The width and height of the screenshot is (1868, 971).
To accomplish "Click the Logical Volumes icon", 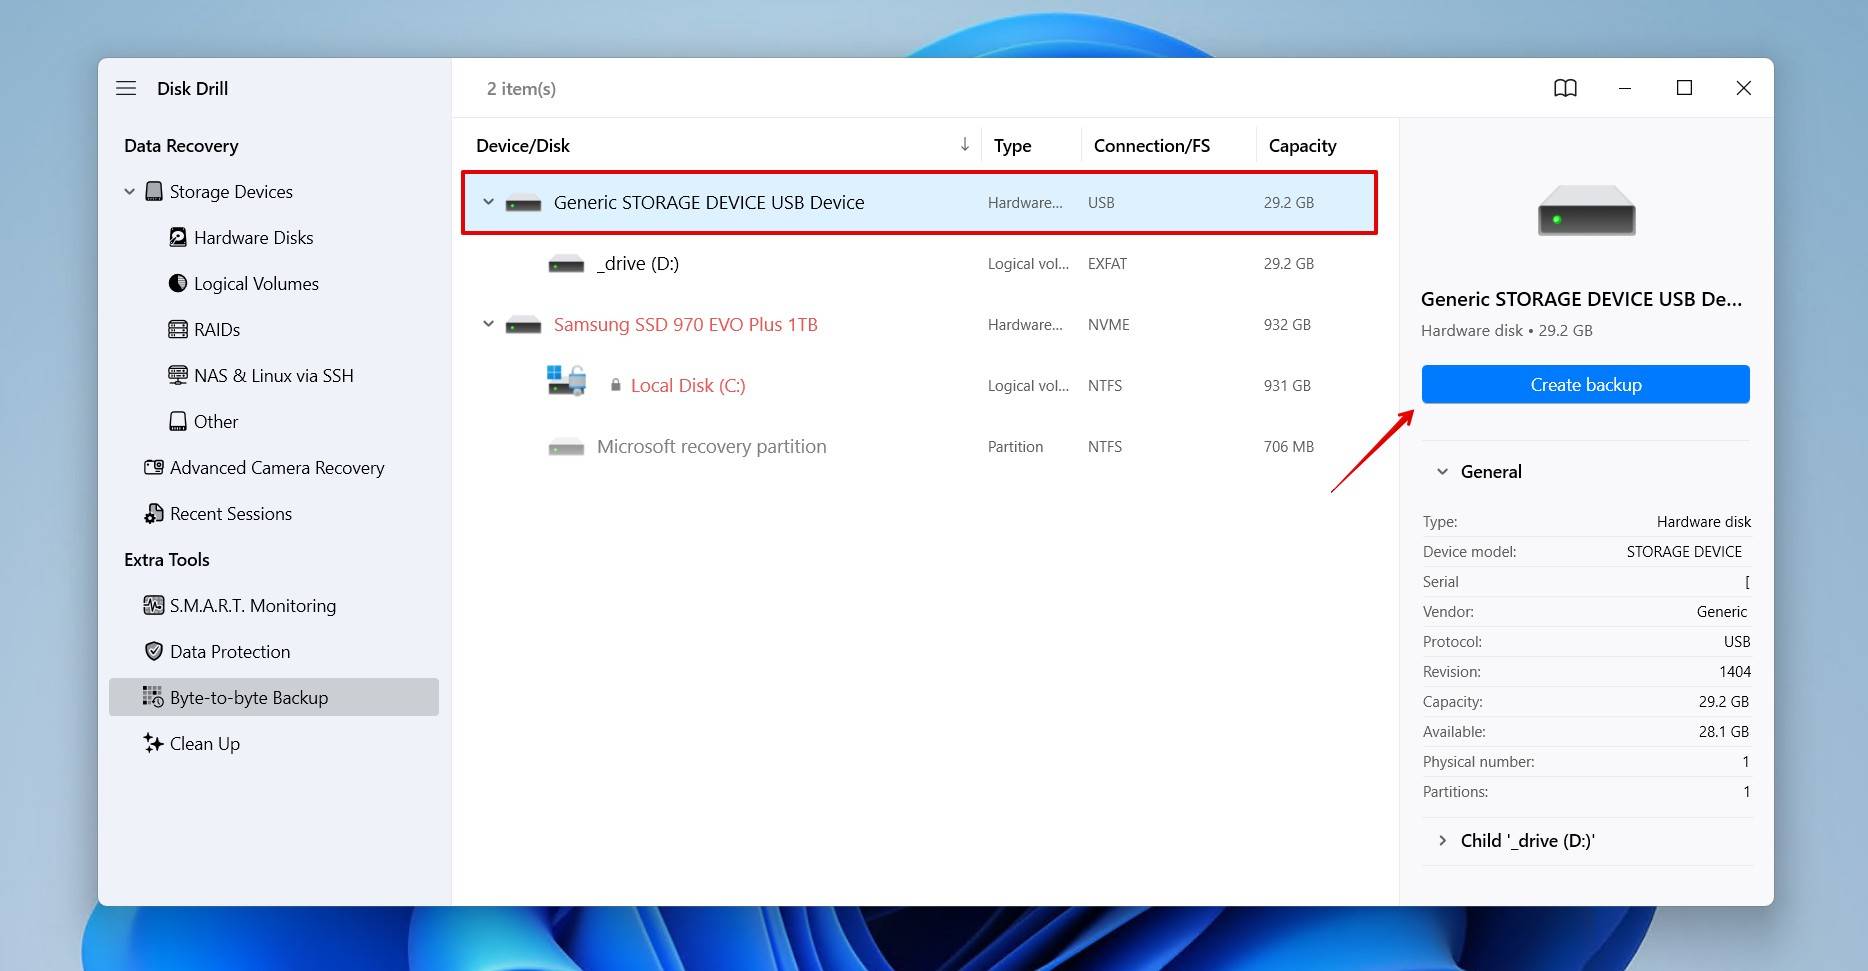I will 177,283.
